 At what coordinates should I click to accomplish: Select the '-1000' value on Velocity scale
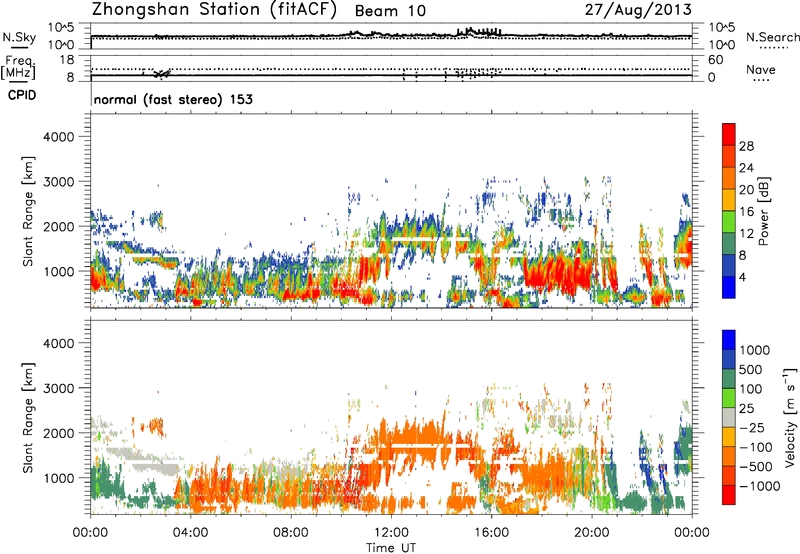(759, 486)
